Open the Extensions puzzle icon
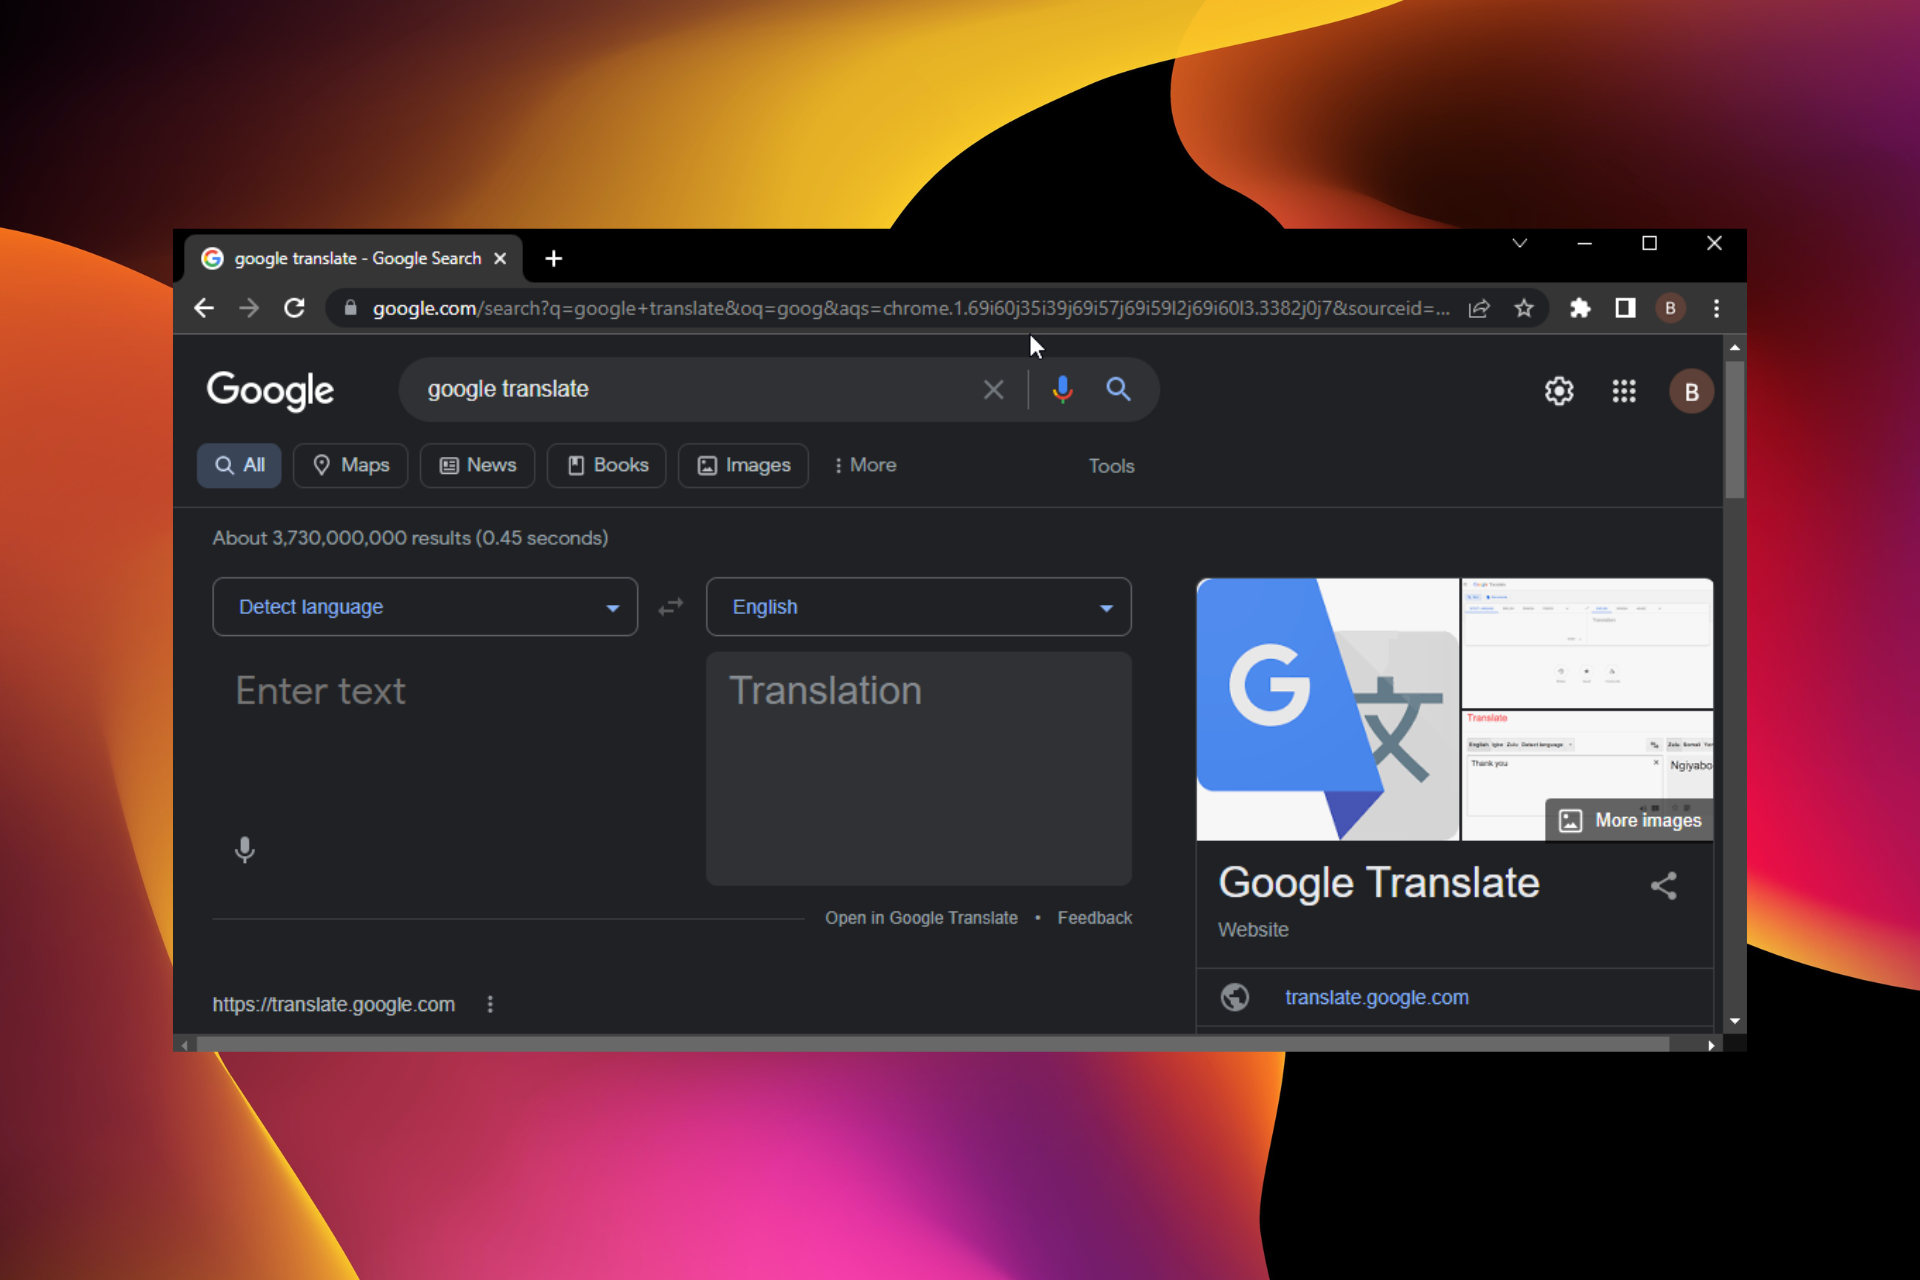The width and height of the screenshot is (1920, 1280). pos(1580,308)
